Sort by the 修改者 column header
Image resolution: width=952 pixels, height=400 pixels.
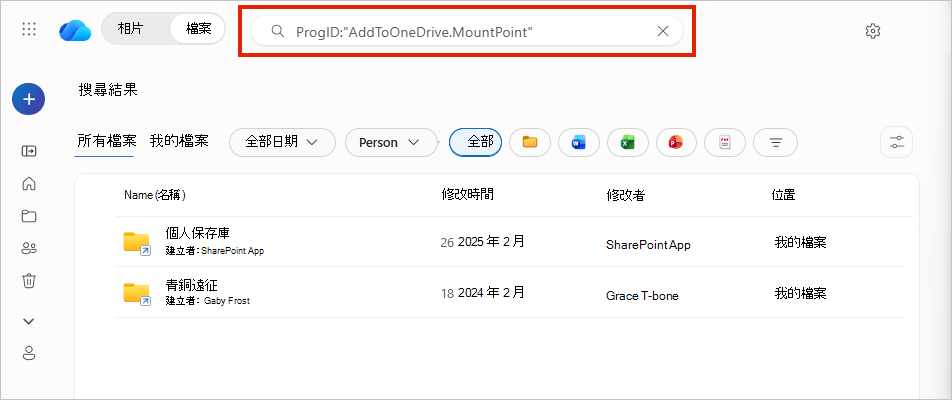(625, 195)
